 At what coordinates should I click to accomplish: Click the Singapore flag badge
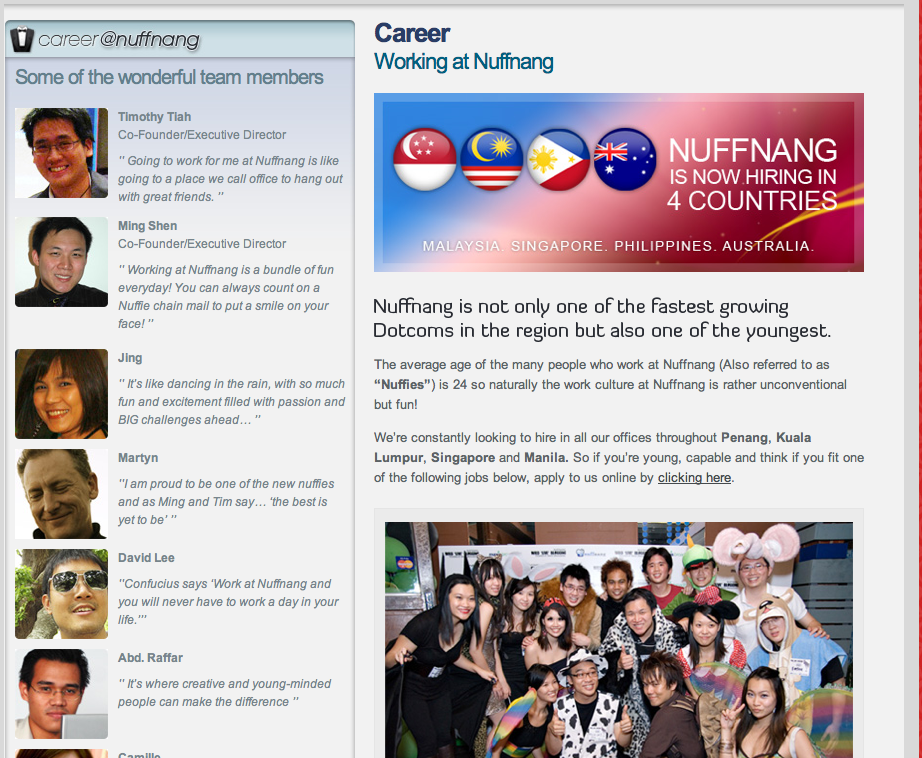pyautogui.click(x=425, y=159)
